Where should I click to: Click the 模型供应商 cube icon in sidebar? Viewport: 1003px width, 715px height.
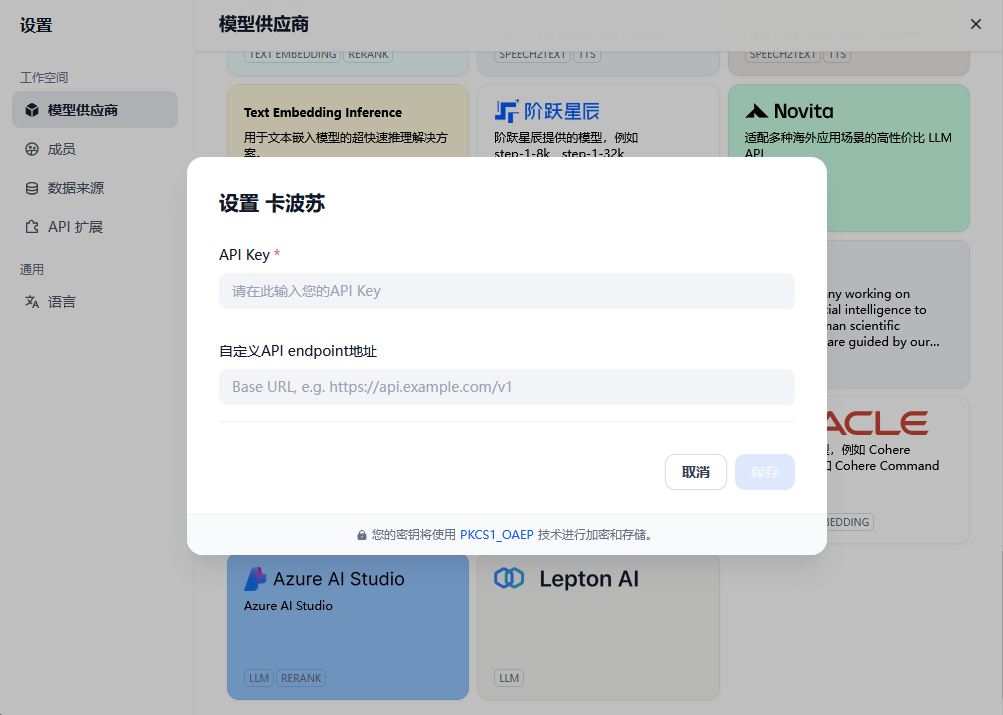point(32,110)
